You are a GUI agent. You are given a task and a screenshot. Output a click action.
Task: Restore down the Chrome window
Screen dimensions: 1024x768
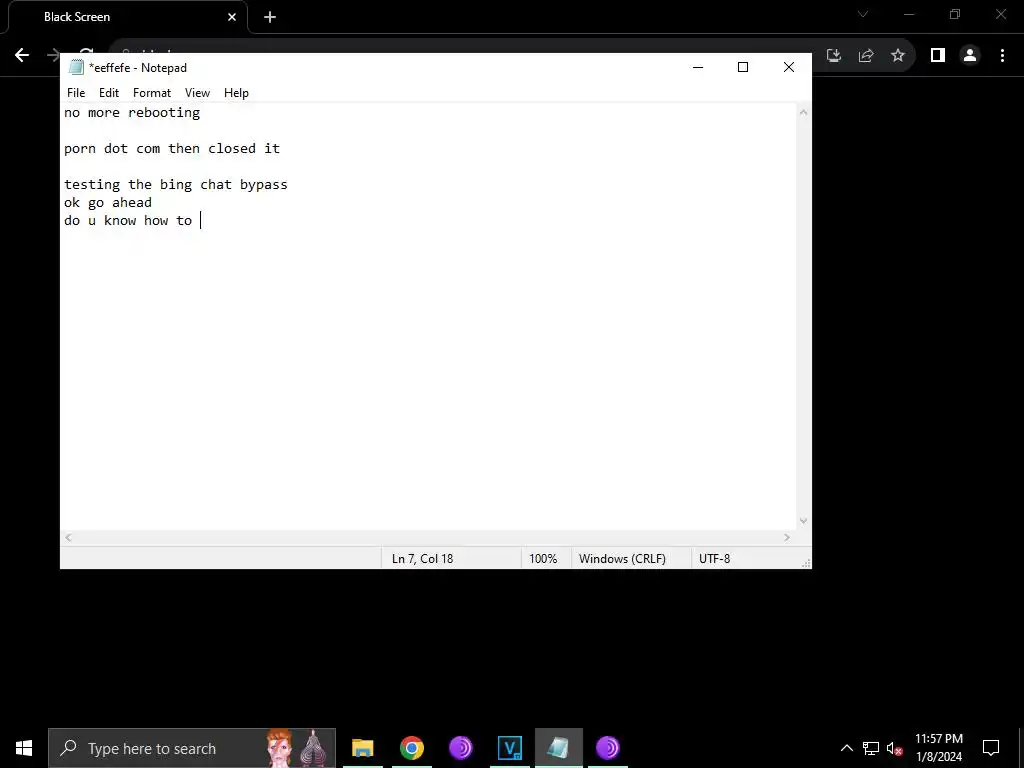(x=955, y=14)
